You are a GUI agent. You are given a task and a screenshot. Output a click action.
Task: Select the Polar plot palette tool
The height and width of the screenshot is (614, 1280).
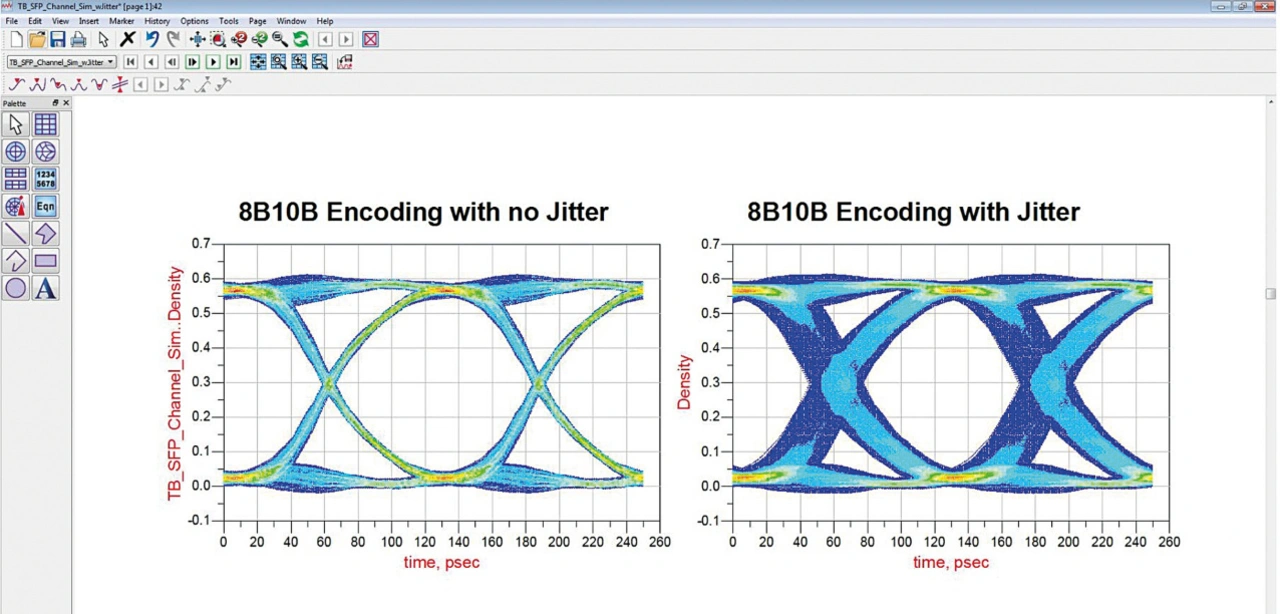click(x=16, y=151)
